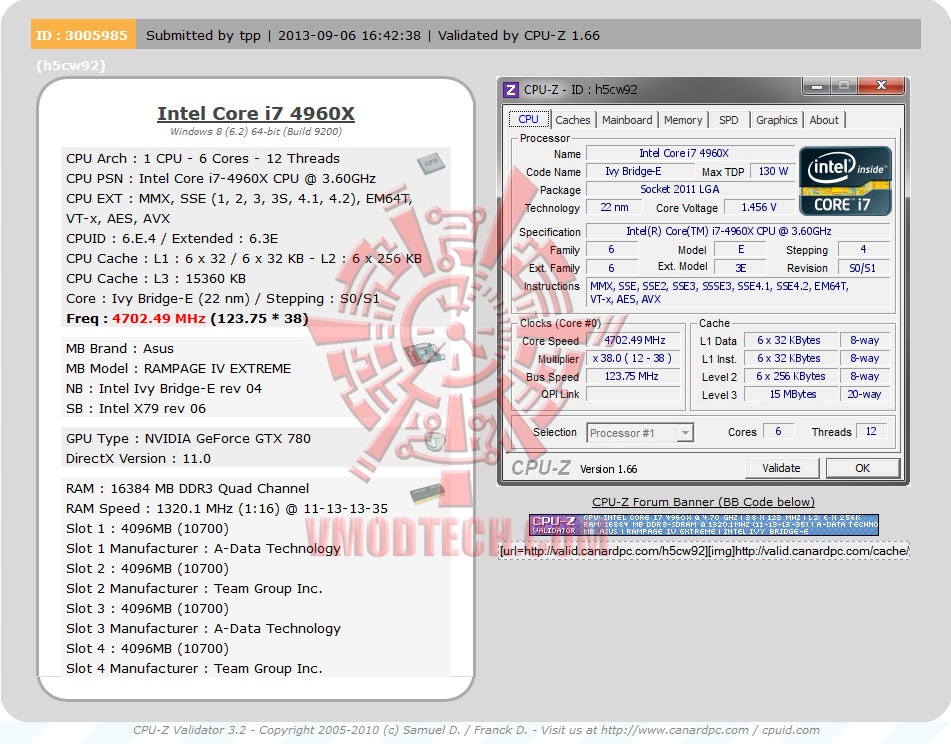Click the Windows 8 64-bit build subtitle

[256, 132]
